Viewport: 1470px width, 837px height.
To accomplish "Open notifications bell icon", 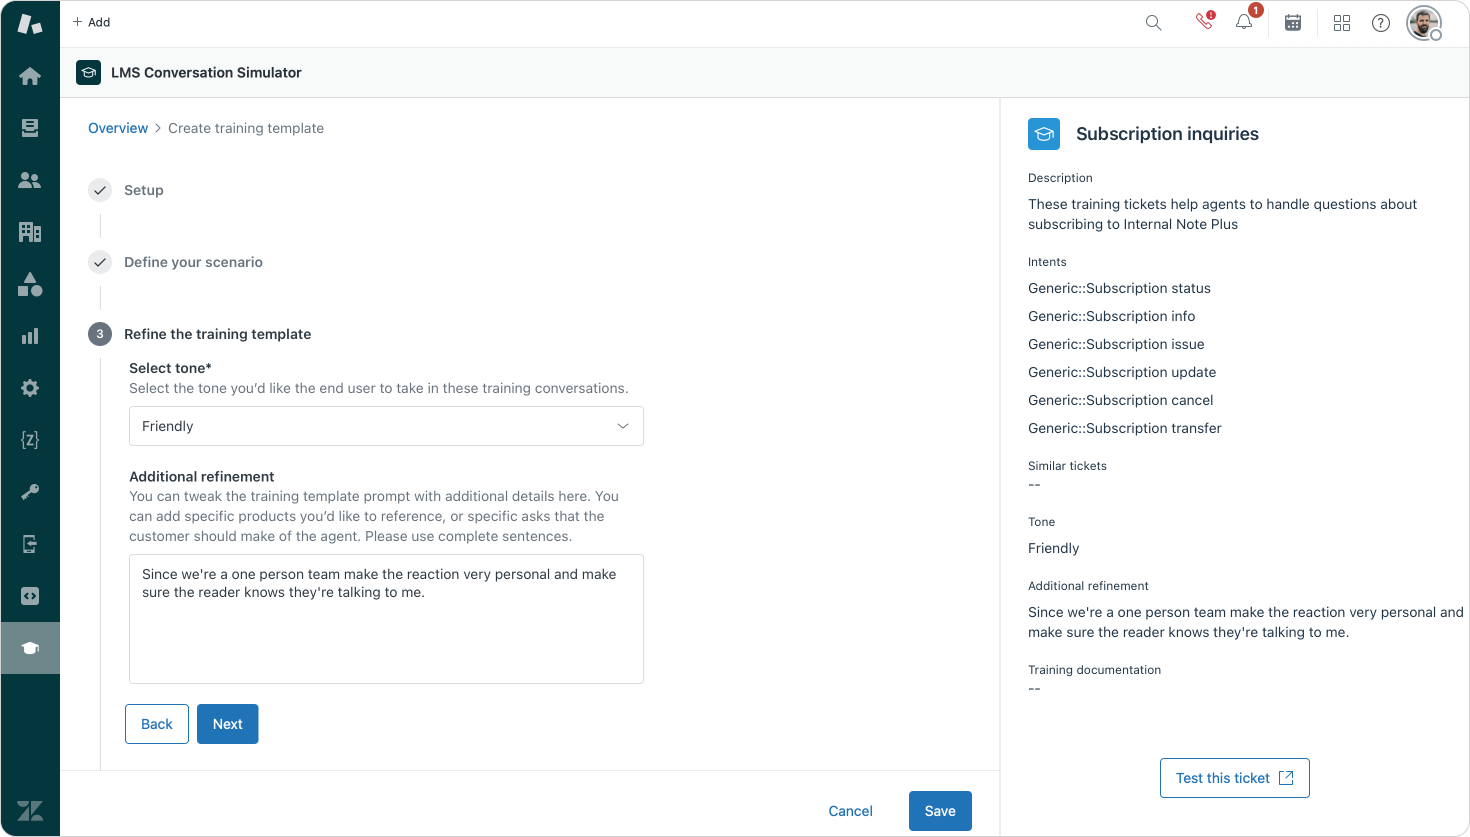I will [1244, 22].
